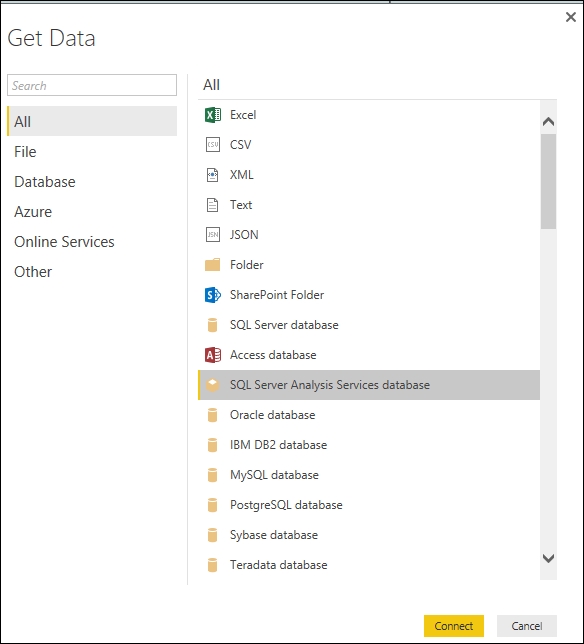Screen dimensions: 584x644
Task: Click the Folder icon
Action: point(213,265)
